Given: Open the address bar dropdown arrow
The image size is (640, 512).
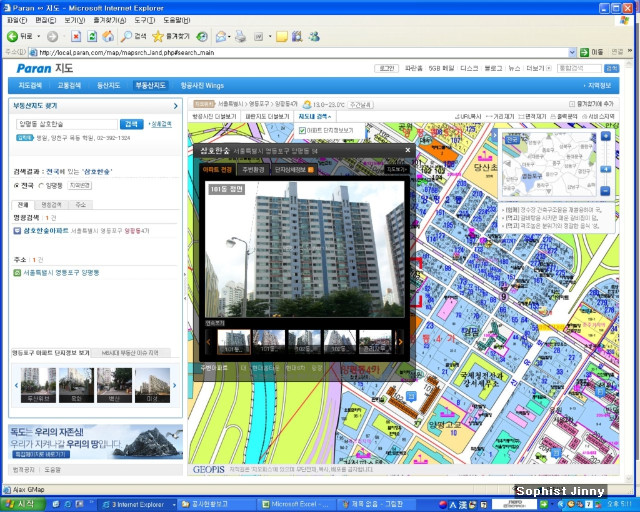Looking at the screenshot, I should pos(572,52).
